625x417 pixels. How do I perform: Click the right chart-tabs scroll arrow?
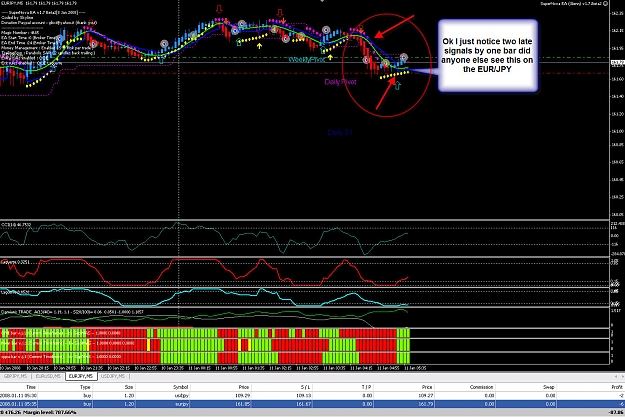622,376
